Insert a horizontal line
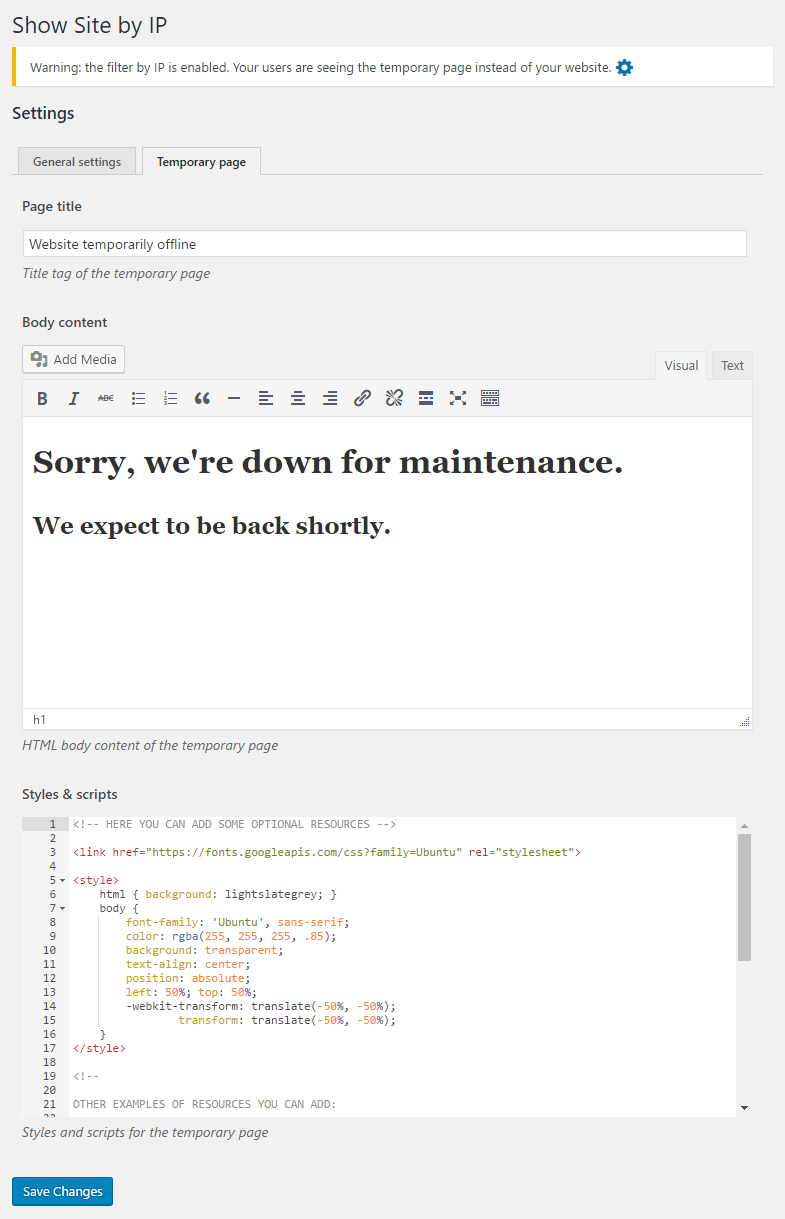The image size is (785, 1219). 234,398
